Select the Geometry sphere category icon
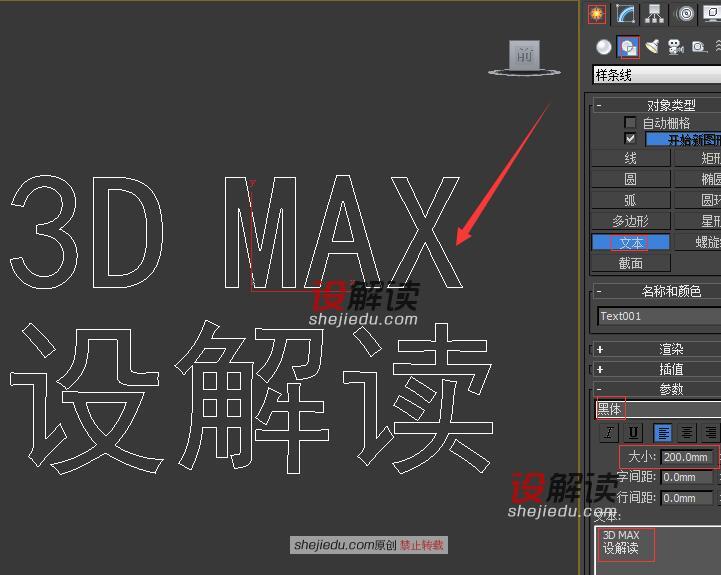 pyautogui.click(x=604, y=46)
